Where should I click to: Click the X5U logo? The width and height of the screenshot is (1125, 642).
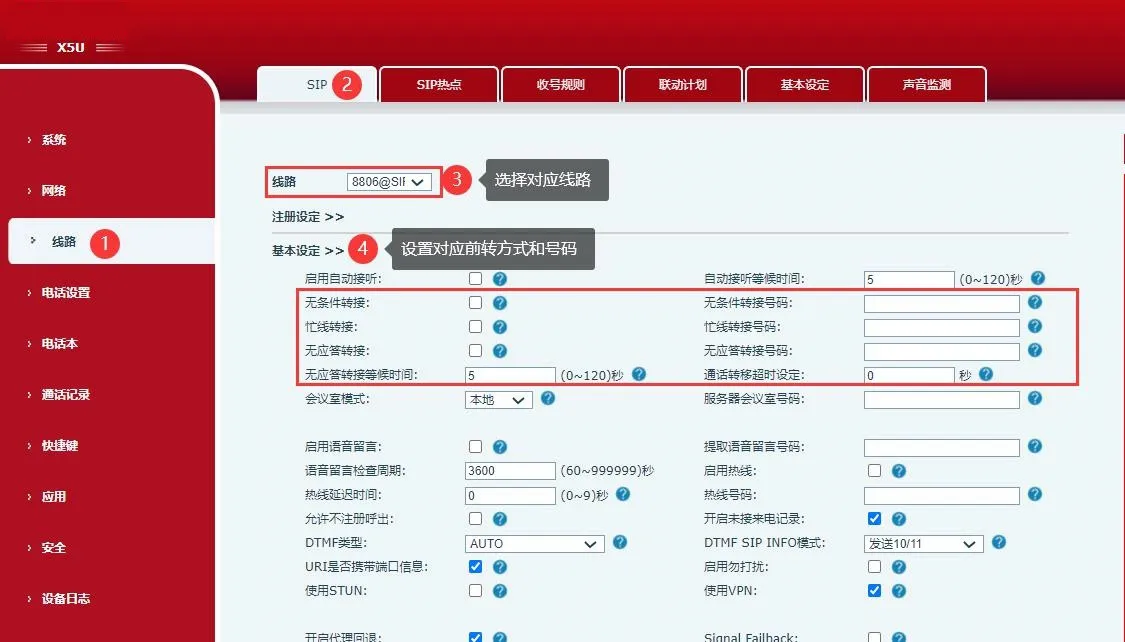68,45
